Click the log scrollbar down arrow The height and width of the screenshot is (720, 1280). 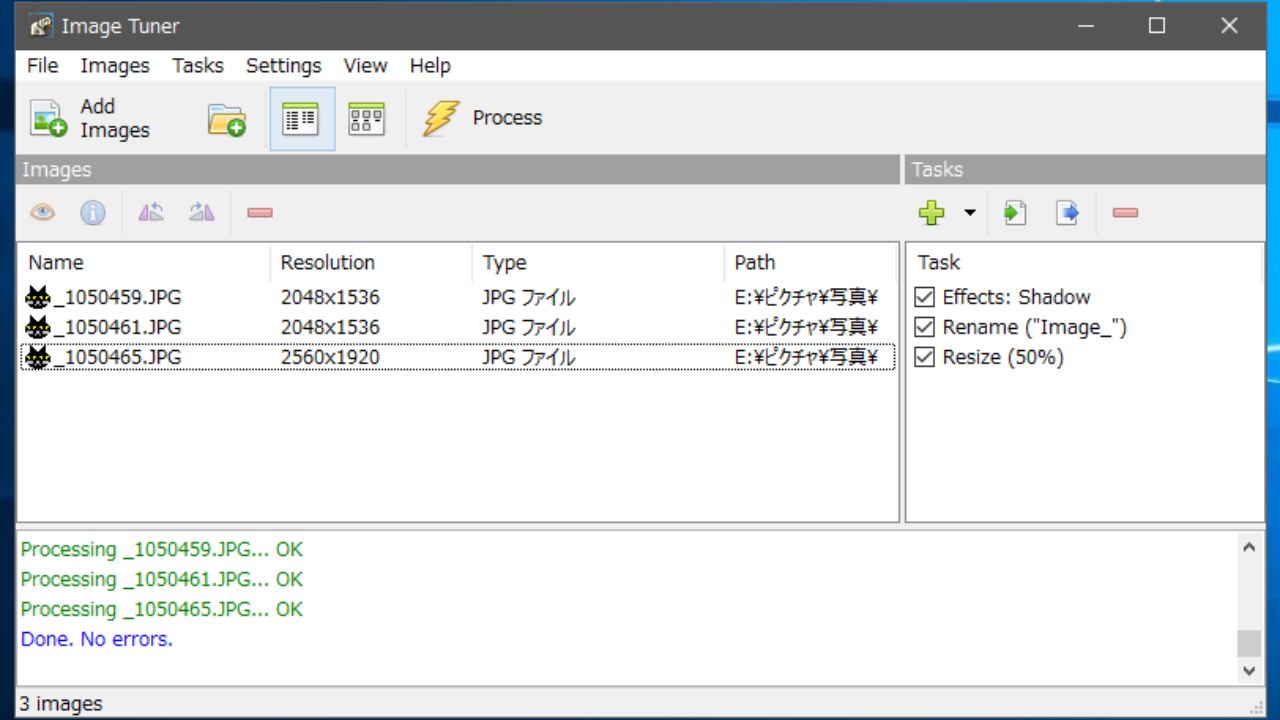[1249, 672]
